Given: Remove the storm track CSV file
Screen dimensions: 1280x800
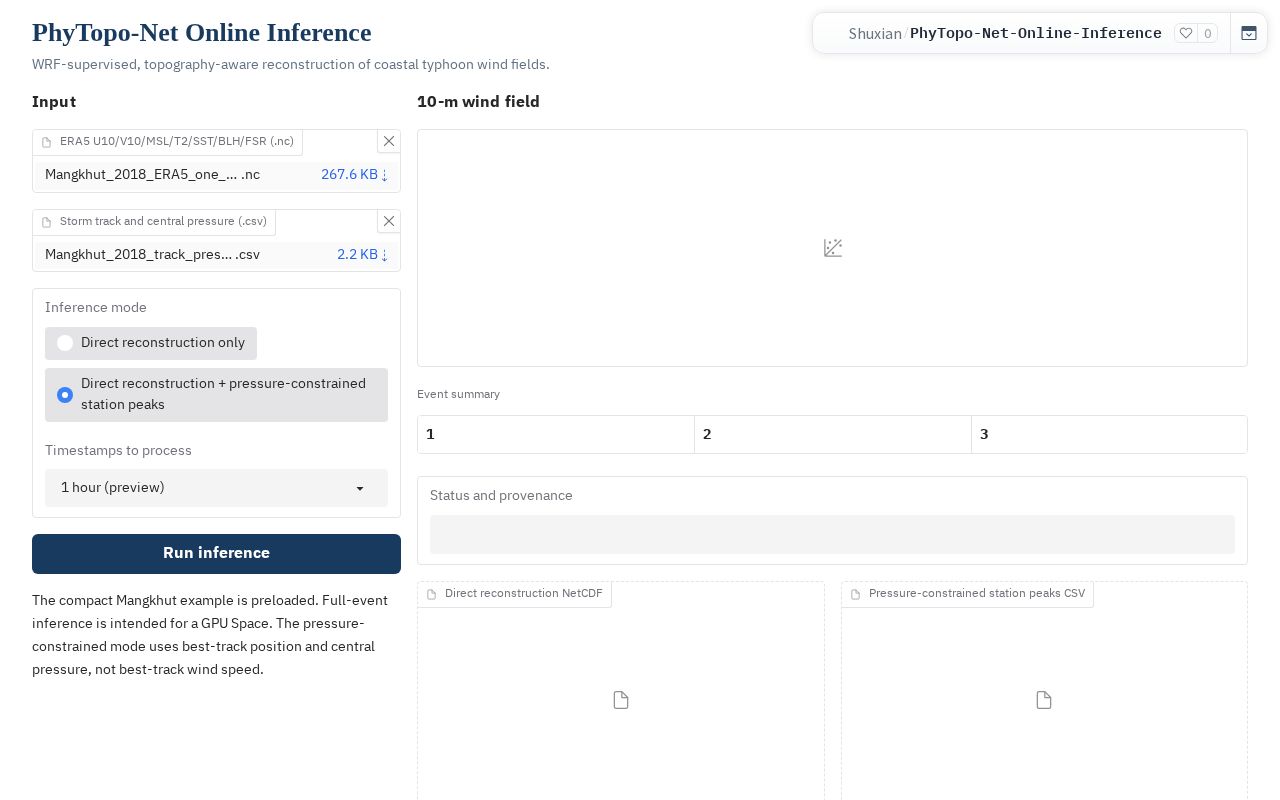Looking at the screenshot, I should (389, 221).
